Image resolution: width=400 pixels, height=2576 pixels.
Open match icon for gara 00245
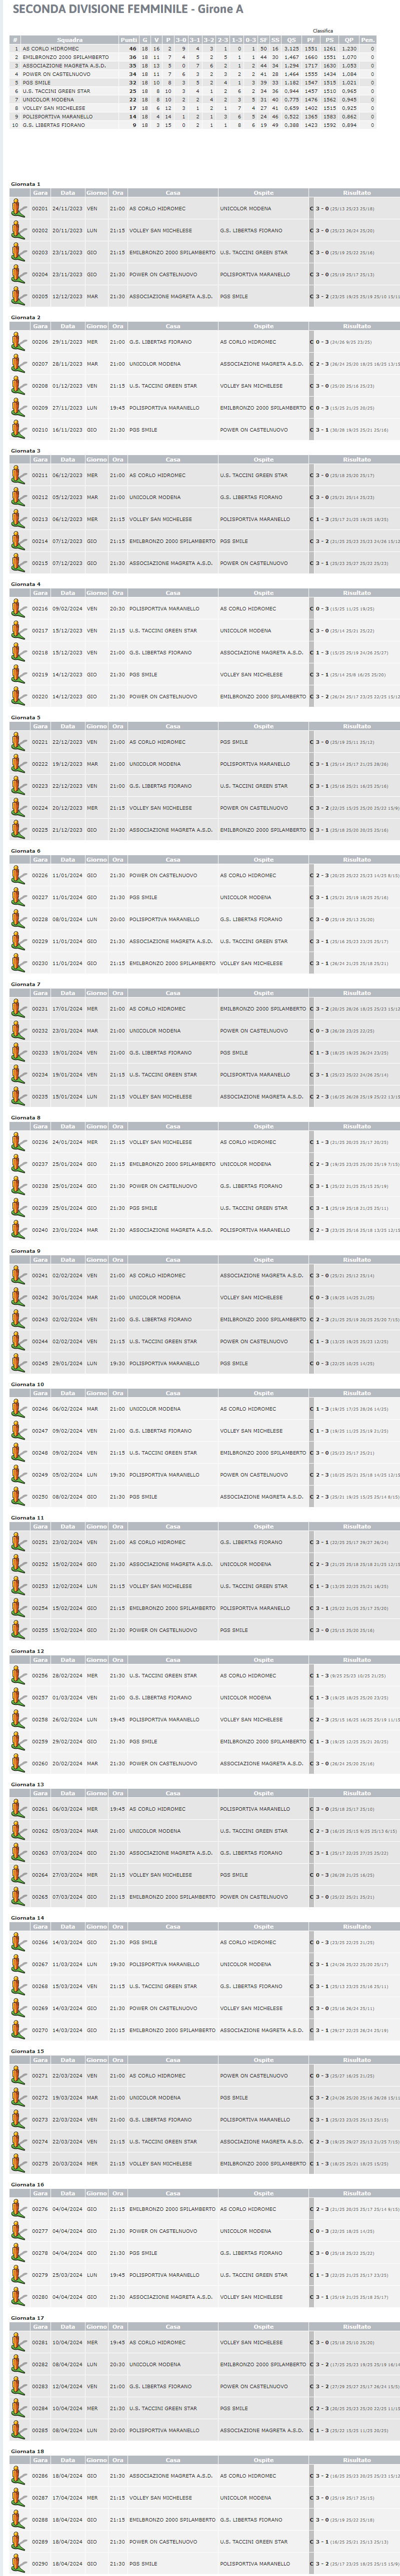[18, 1364]
